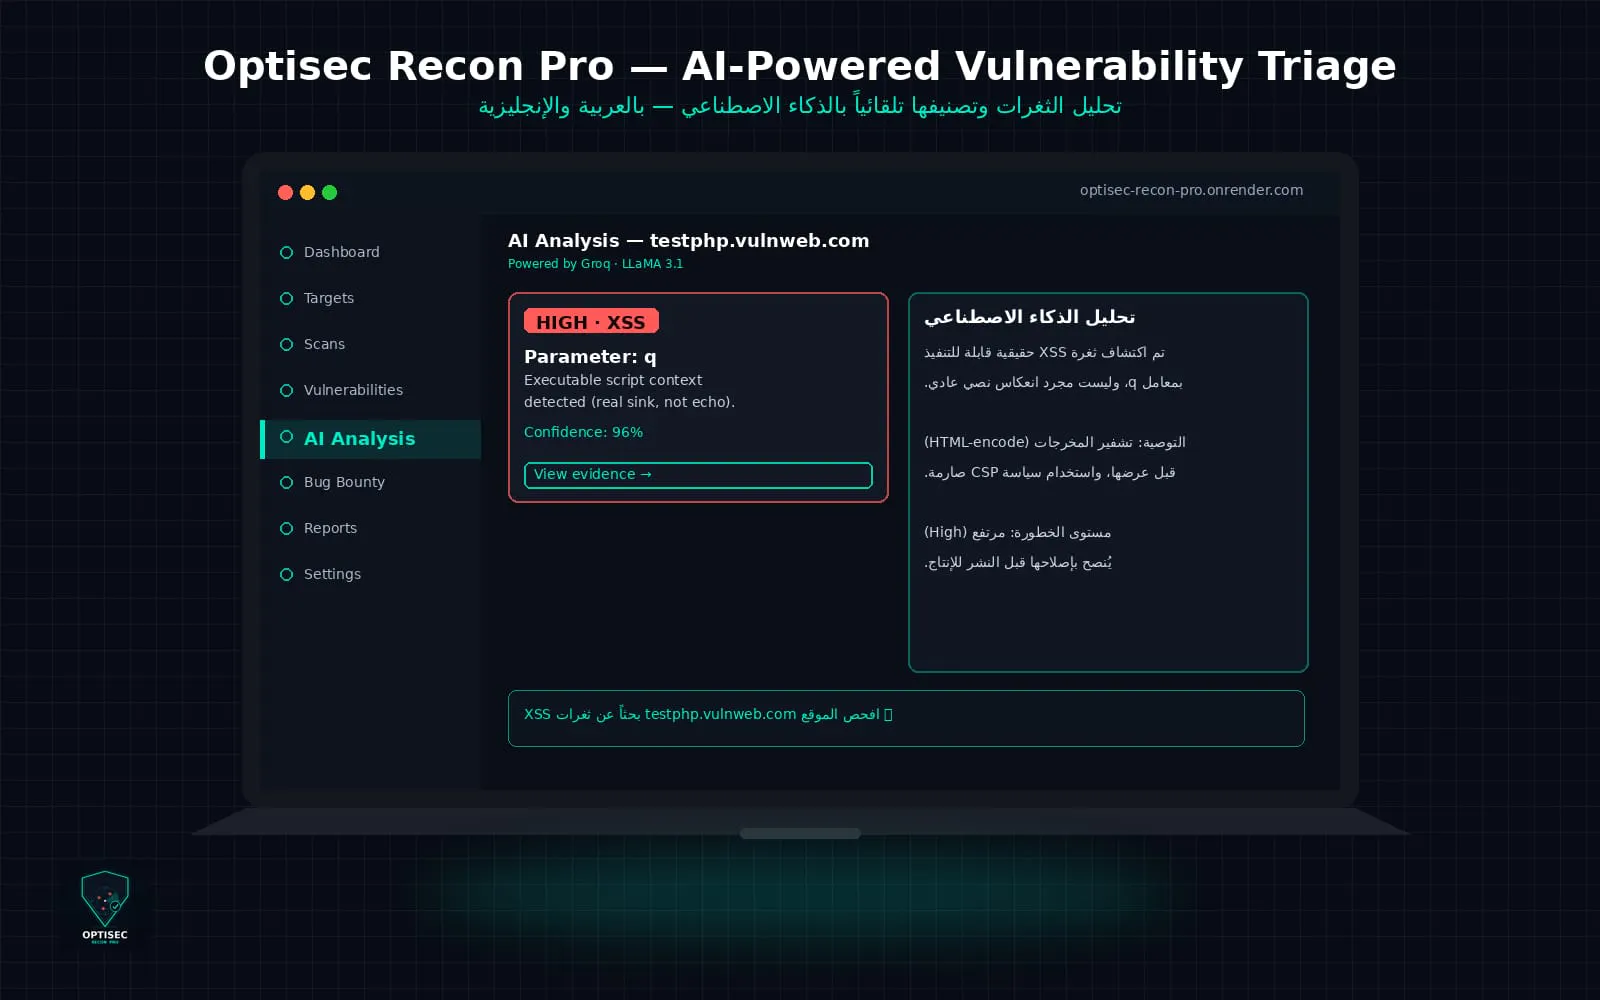Click the circle icon beside Reports
1600x1000 pixels.
point(286,528)
